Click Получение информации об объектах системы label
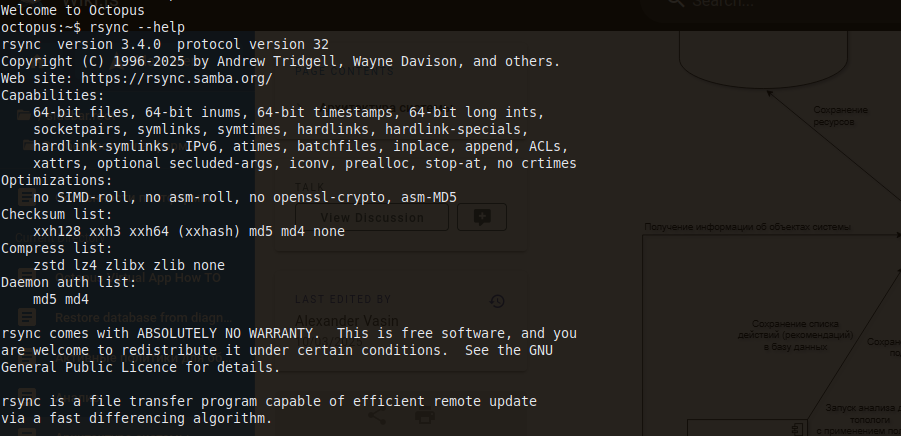The image size is (901, 436). [x=747, y=228]
